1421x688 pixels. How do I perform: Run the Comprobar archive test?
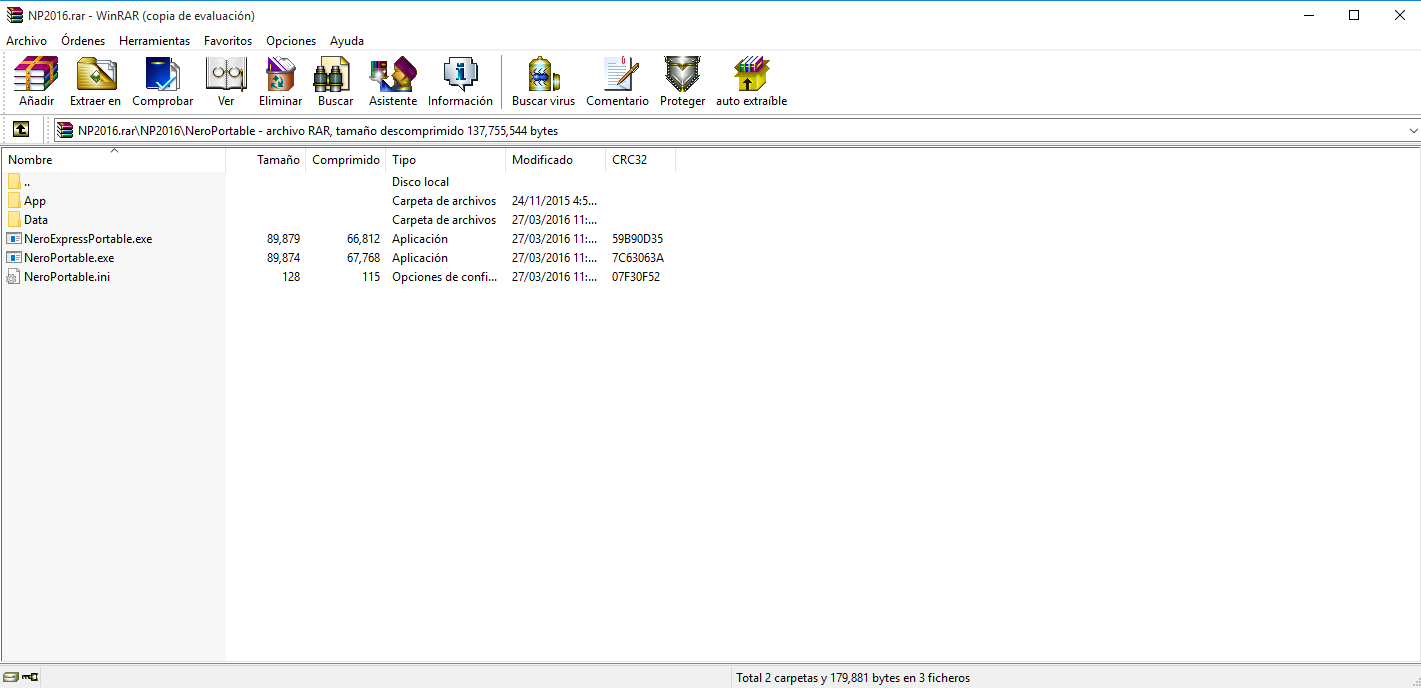(x=162, y=75)
